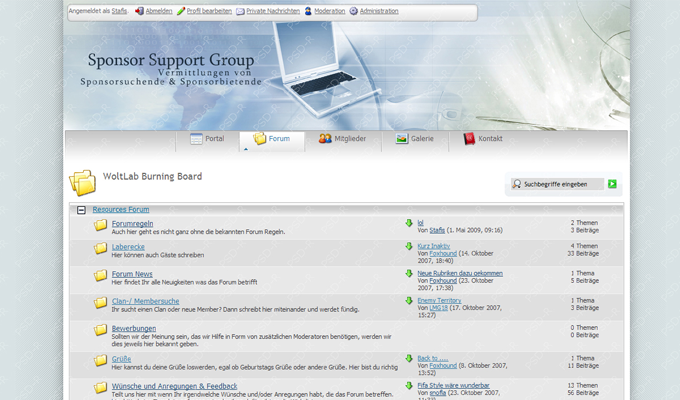
Task: Open the Administration link
Action: click(x=378, y=11)
